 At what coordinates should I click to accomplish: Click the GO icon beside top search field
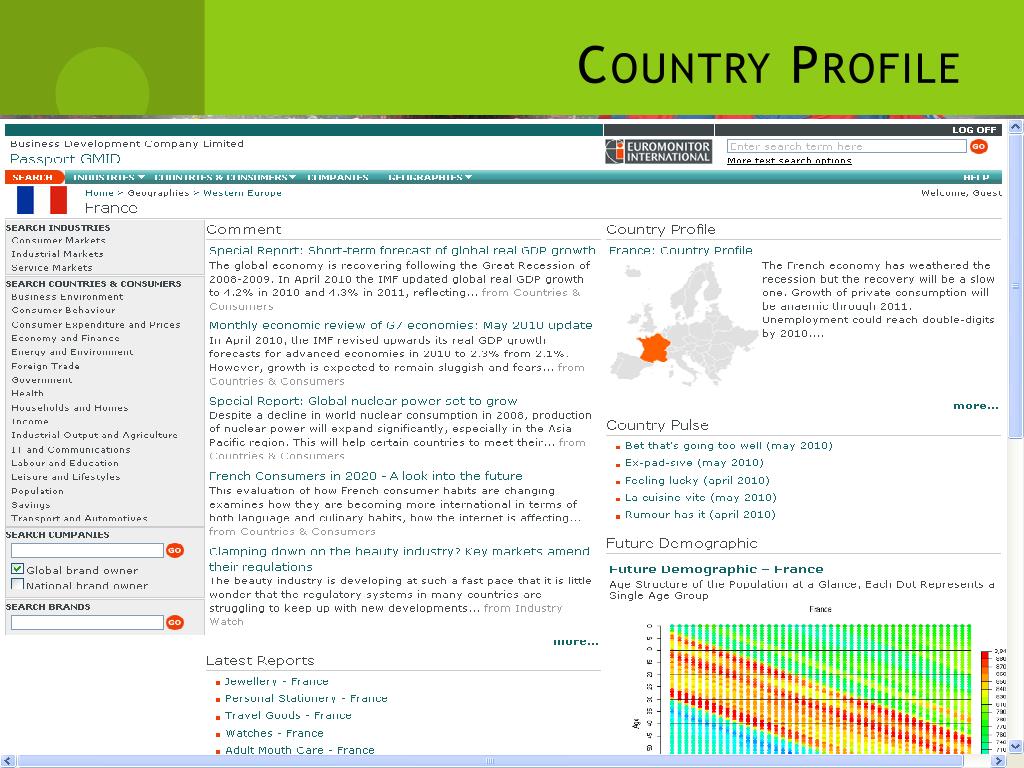[x=978, y=146]
